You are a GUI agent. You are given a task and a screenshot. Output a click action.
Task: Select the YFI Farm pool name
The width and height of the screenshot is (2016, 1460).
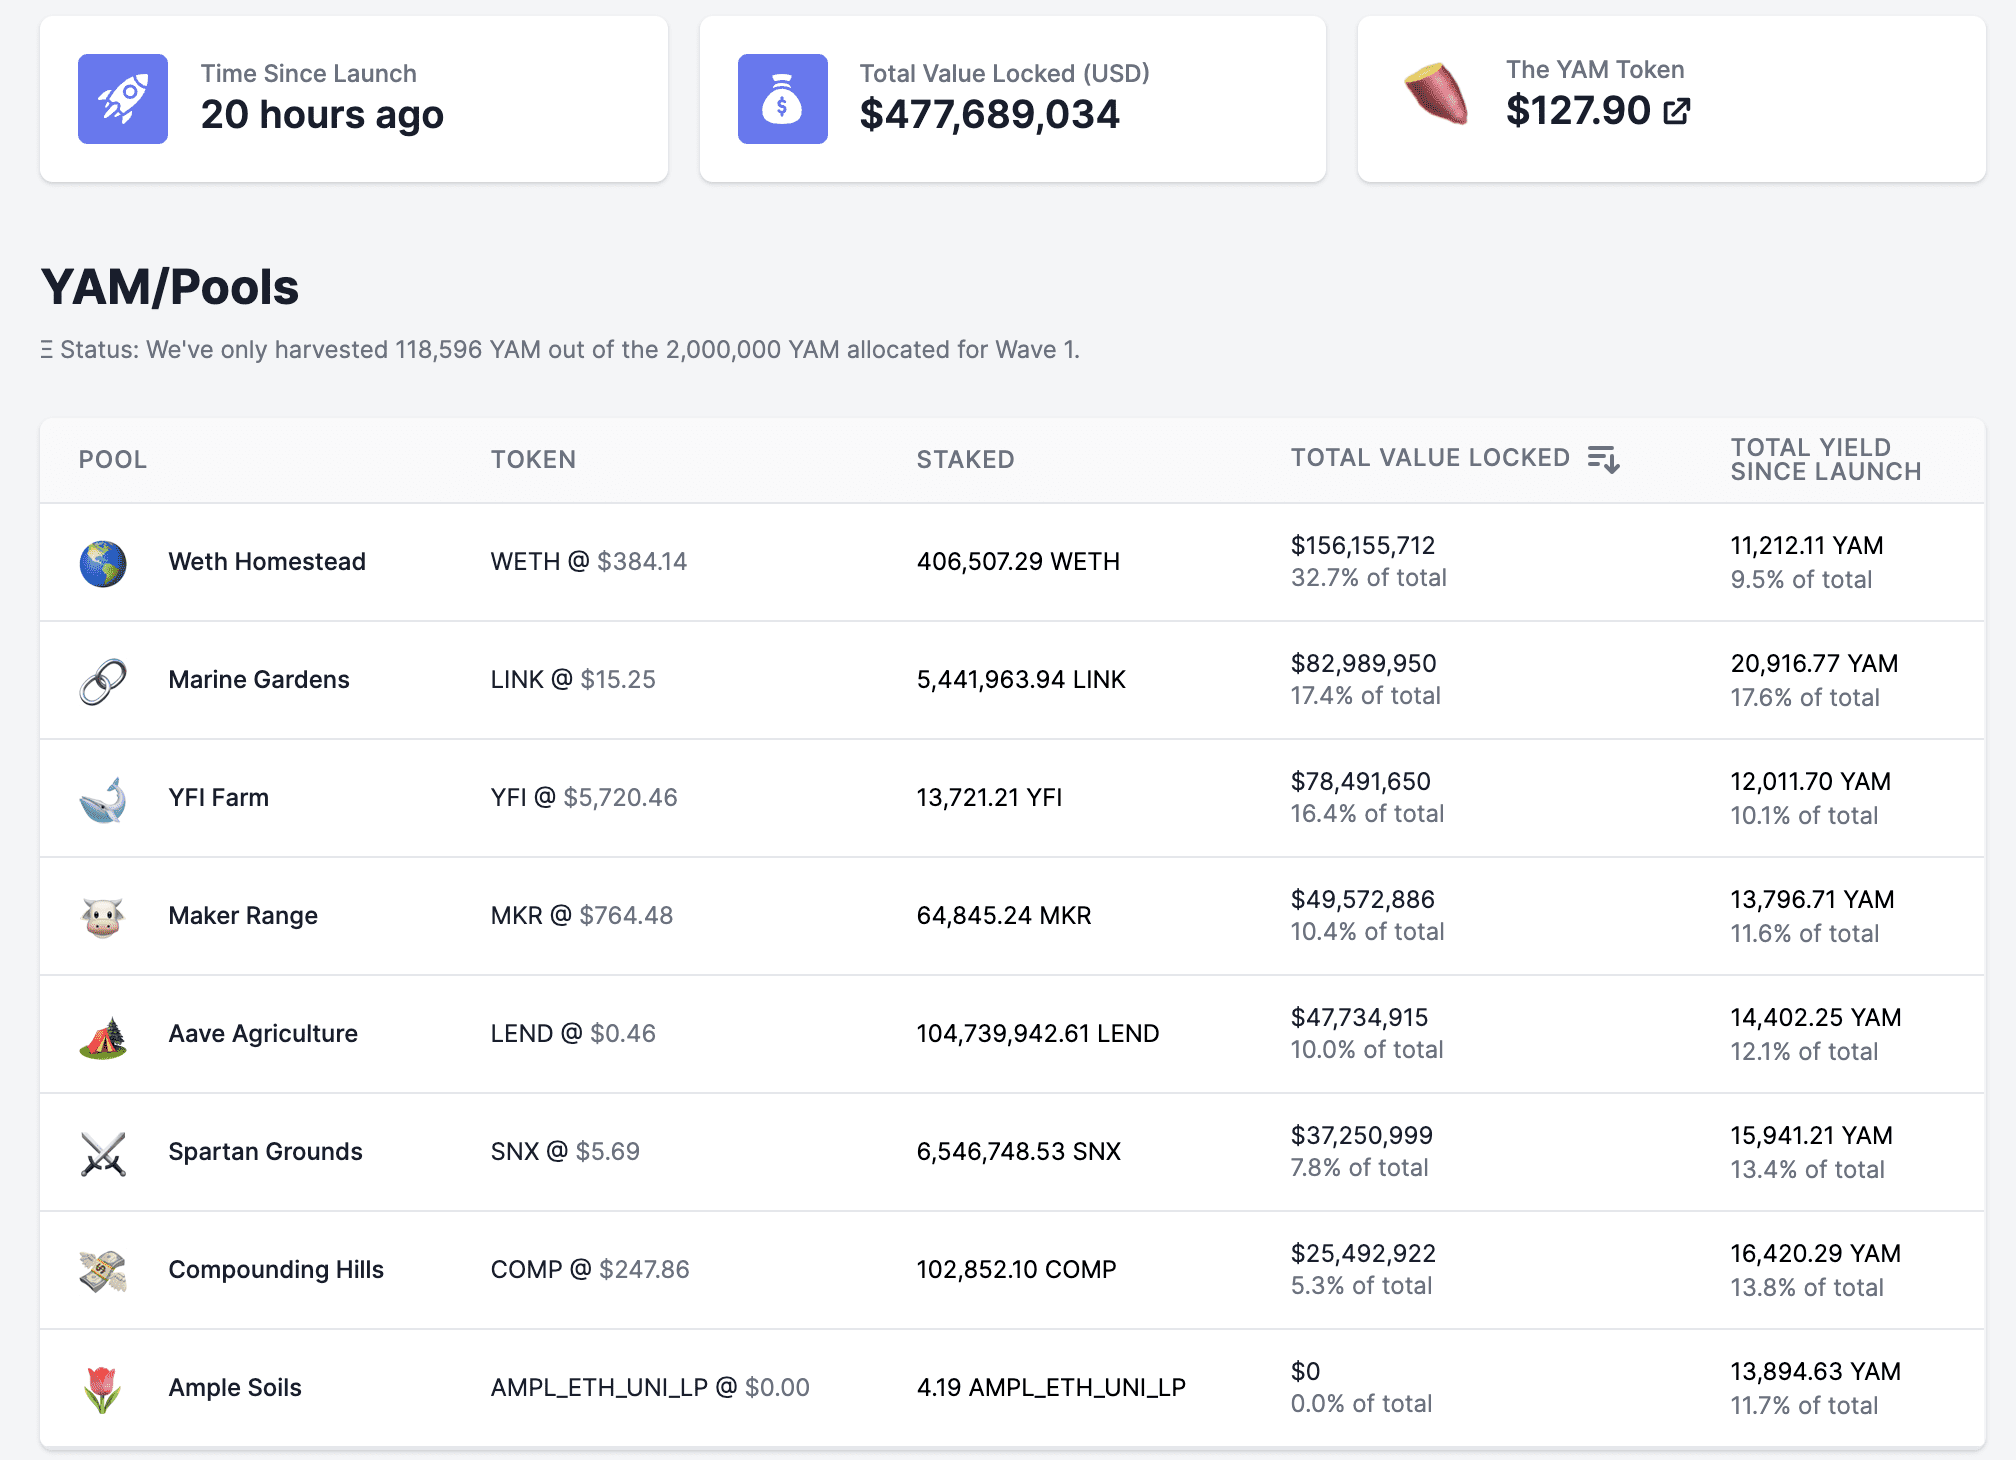(219, 798)
